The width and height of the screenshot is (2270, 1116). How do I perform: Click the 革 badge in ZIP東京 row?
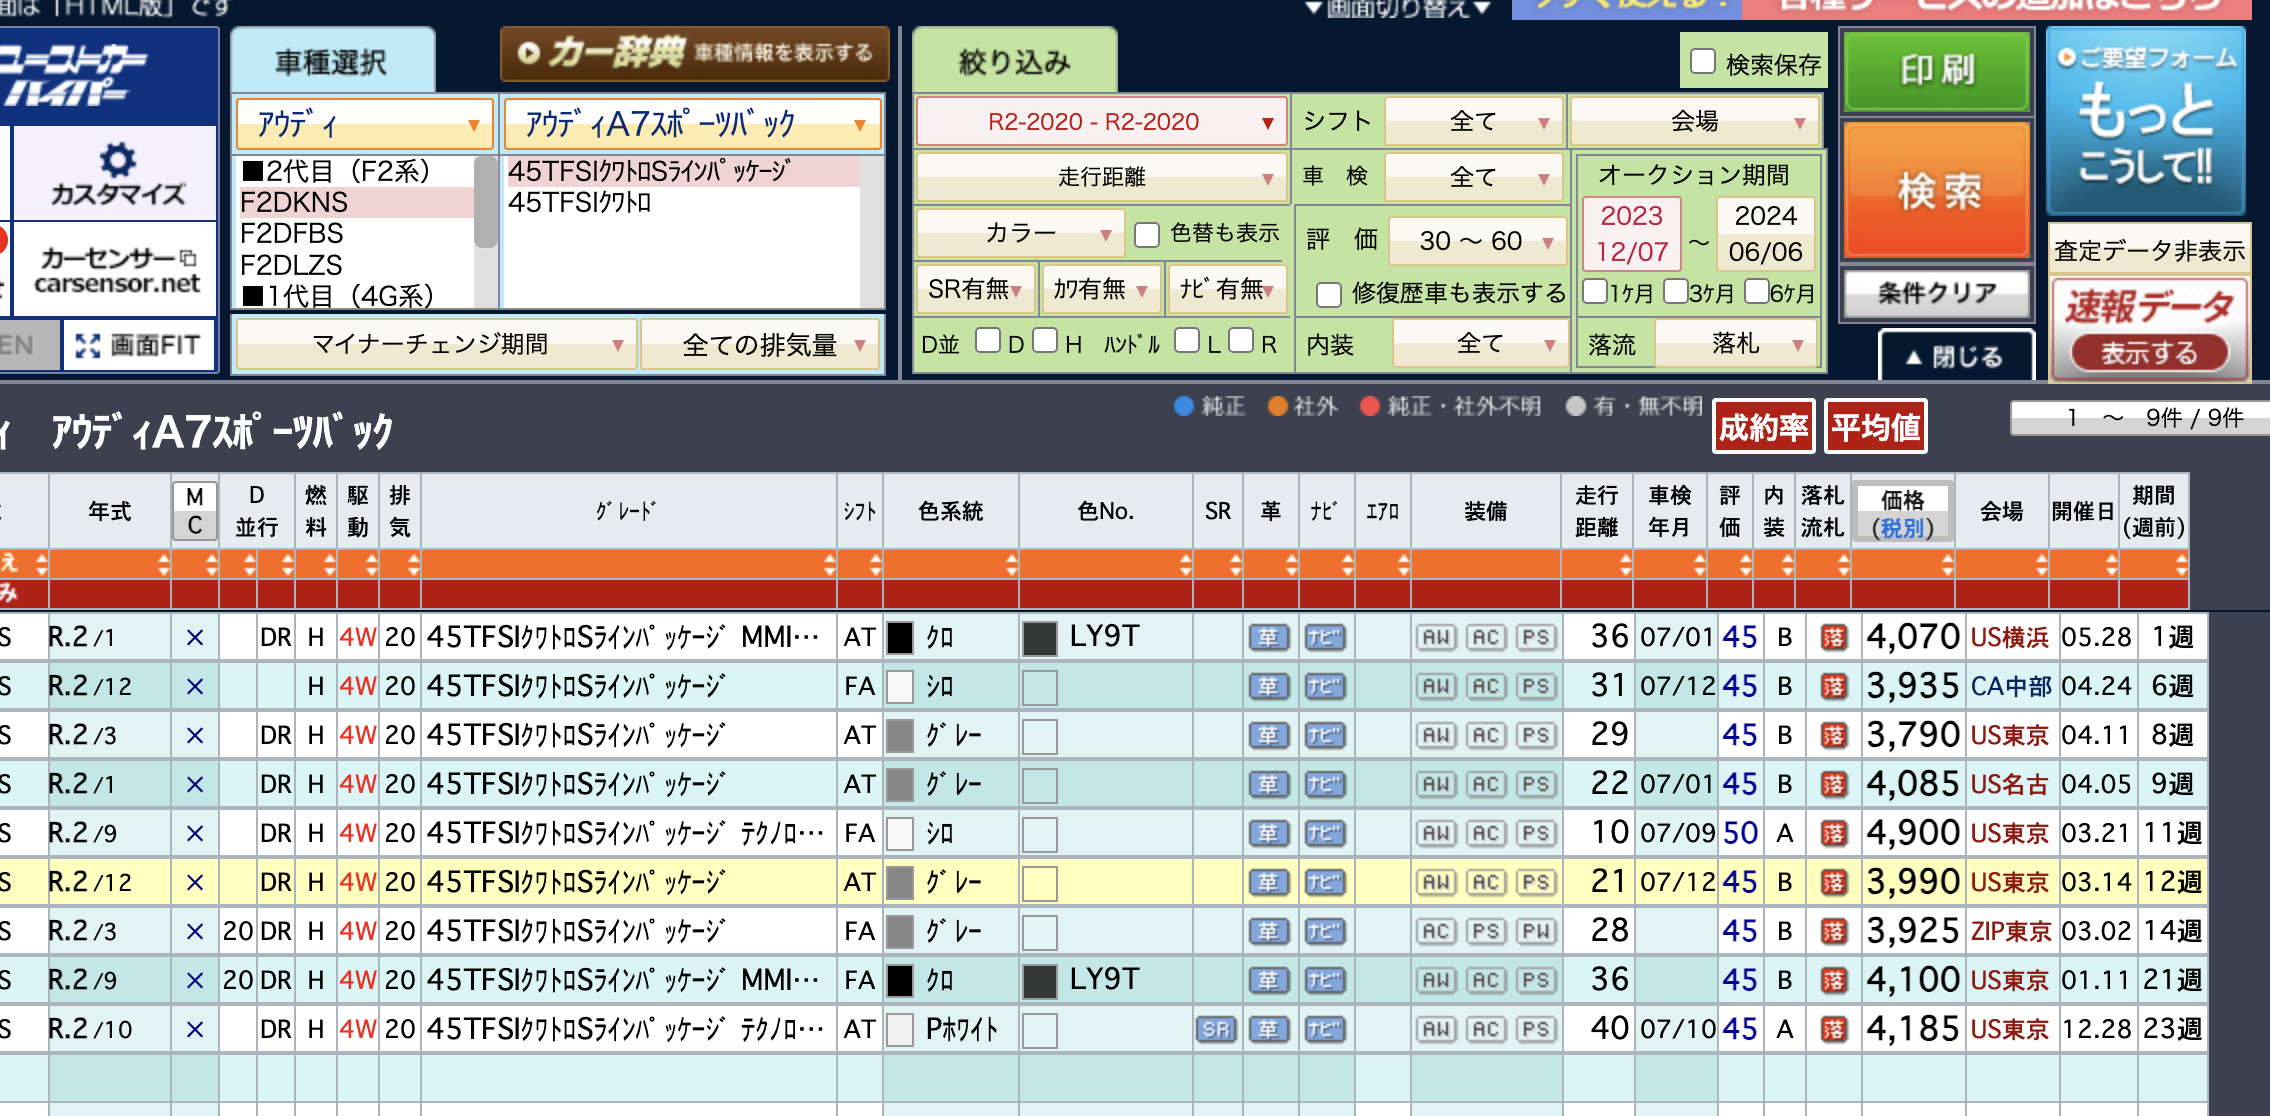tap(1269, 931)
